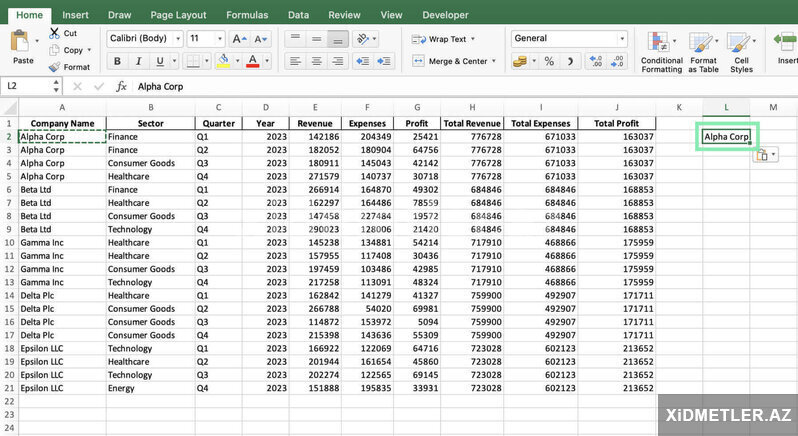798x436 pixels.
Task: Apply comma style format
Action: 571,62
